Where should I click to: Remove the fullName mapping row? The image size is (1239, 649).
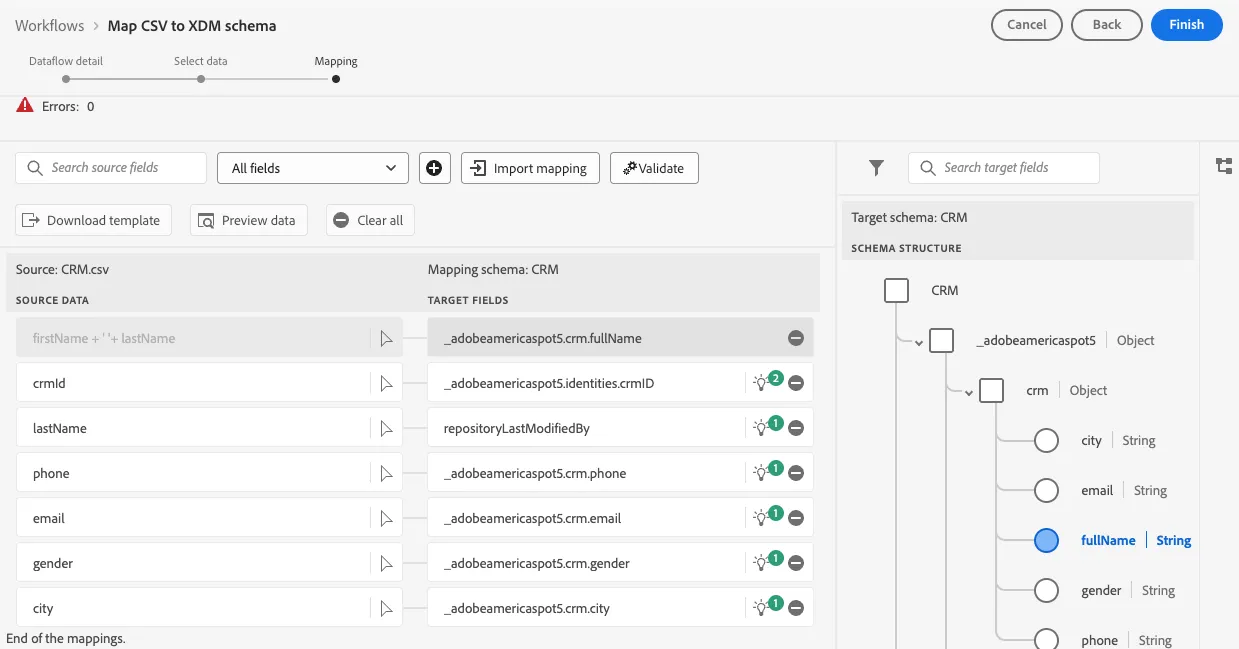[796, 338]
